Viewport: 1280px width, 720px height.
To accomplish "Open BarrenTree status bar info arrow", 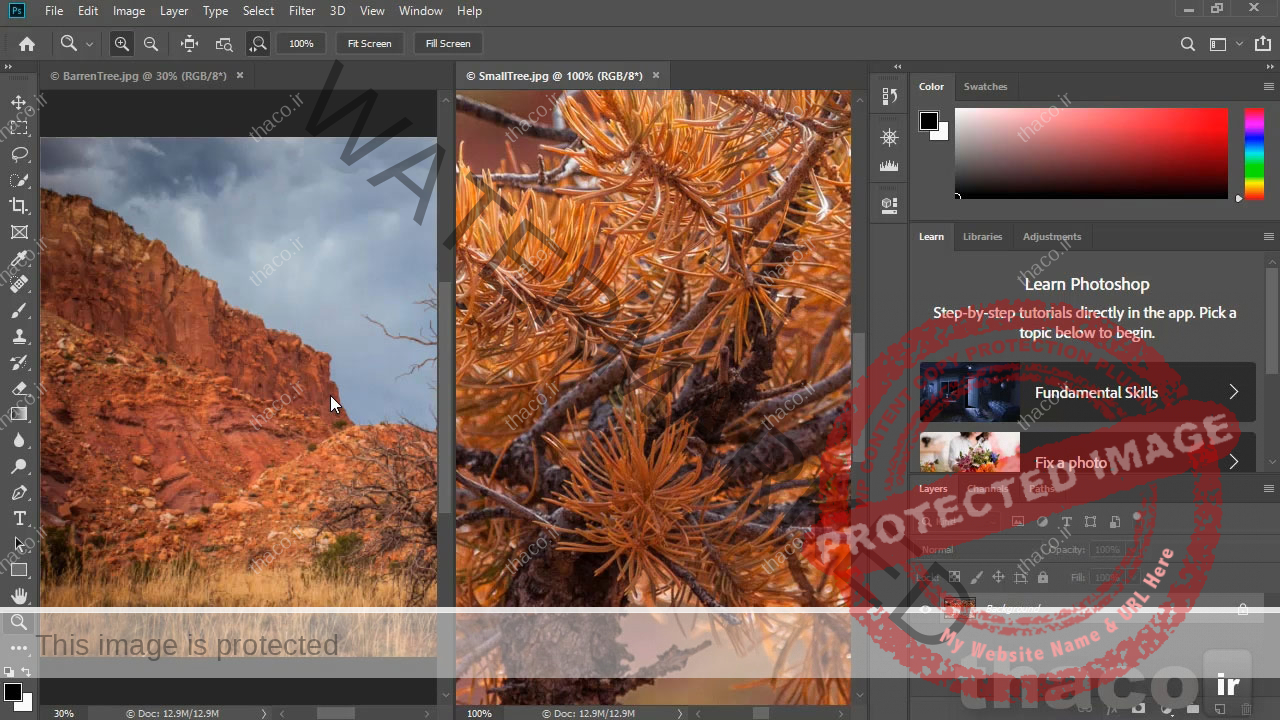I will 264,713.
